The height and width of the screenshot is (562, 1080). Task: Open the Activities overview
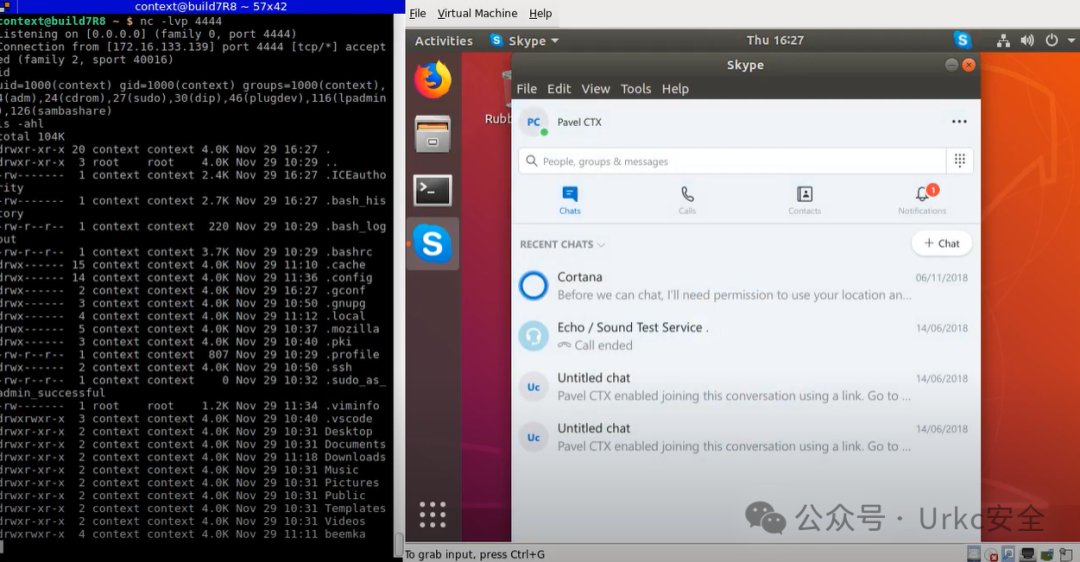444,41
